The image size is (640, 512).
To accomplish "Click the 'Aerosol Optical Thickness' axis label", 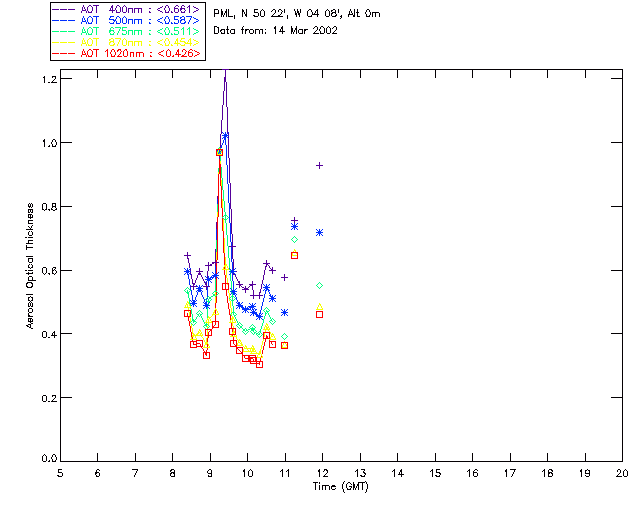I will [30, 266].
